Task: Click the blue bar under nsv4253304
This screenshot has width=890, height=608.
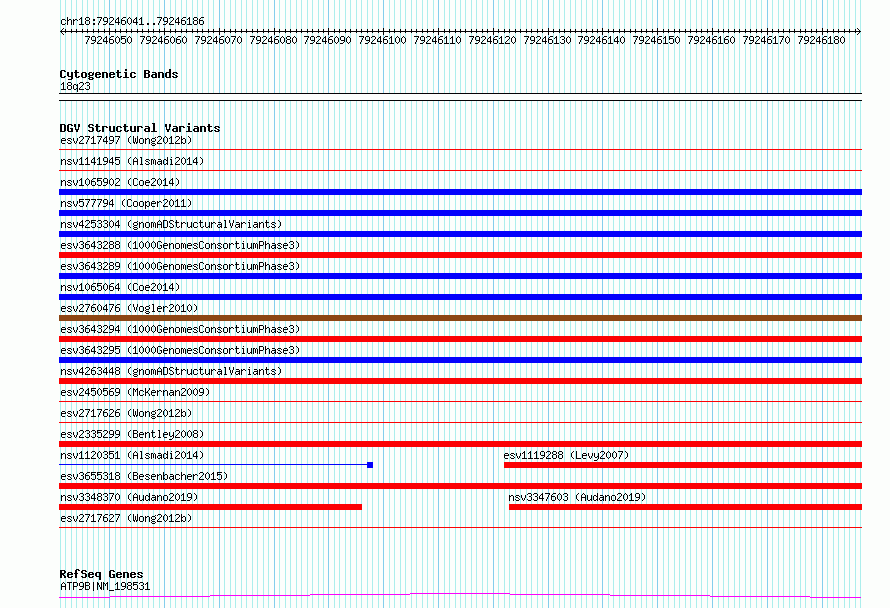Action: [460, 234]
